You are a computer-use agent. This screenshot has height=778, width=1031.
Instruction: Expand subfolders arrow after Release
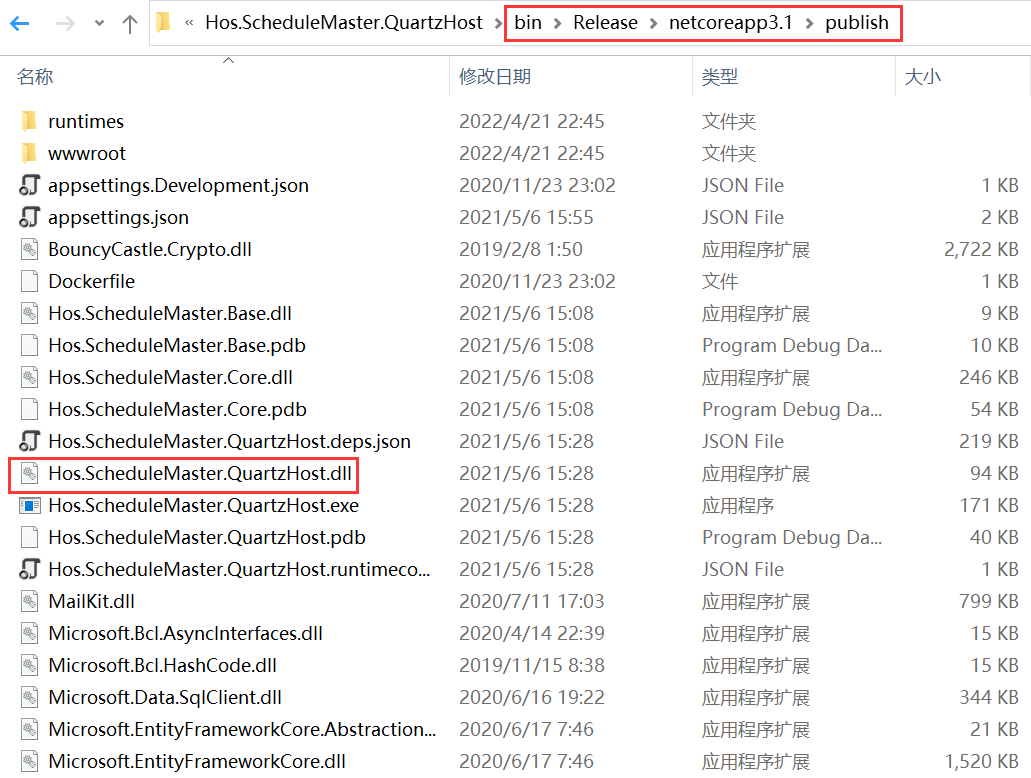(x=654, y=24)
